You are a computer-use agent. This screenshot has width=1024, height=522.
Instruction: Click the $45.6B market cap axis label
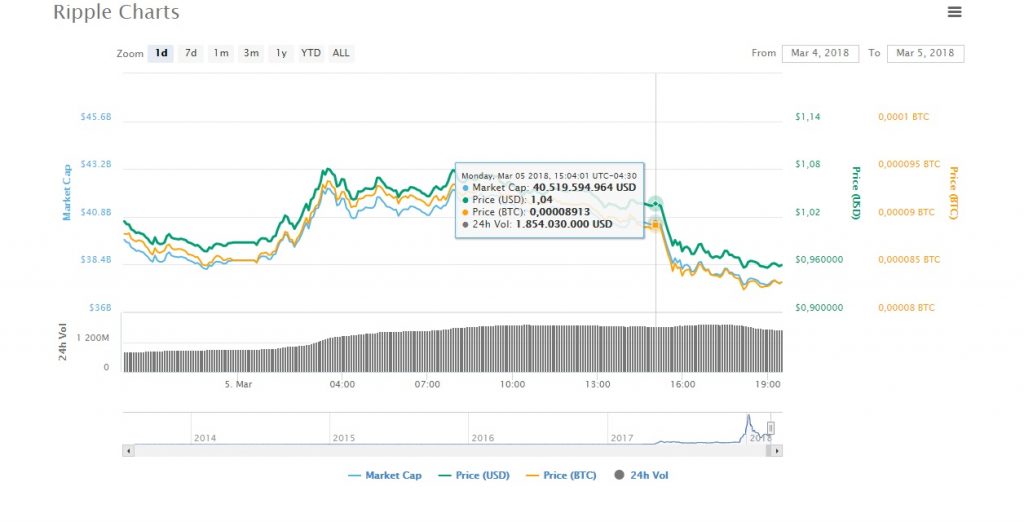coord(96,117)
